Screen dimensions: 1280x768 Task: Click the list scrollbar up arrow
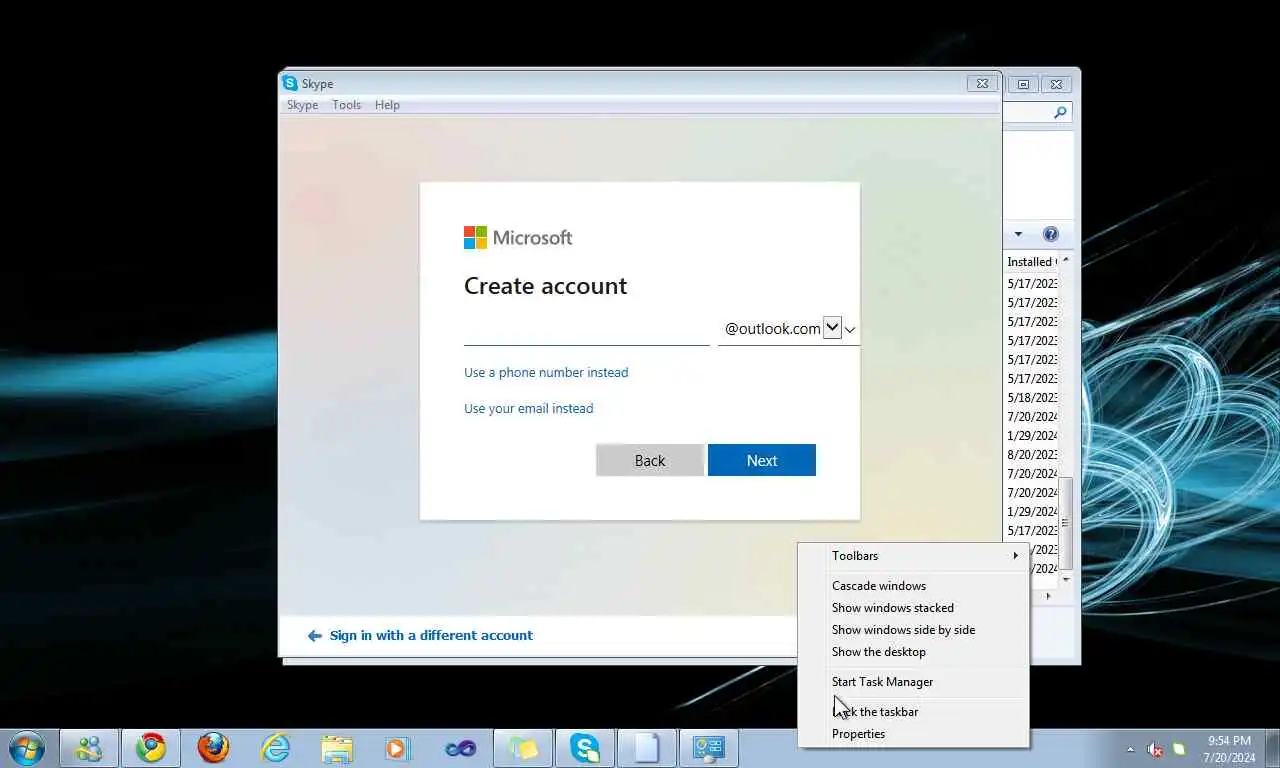click(1066, 261)
